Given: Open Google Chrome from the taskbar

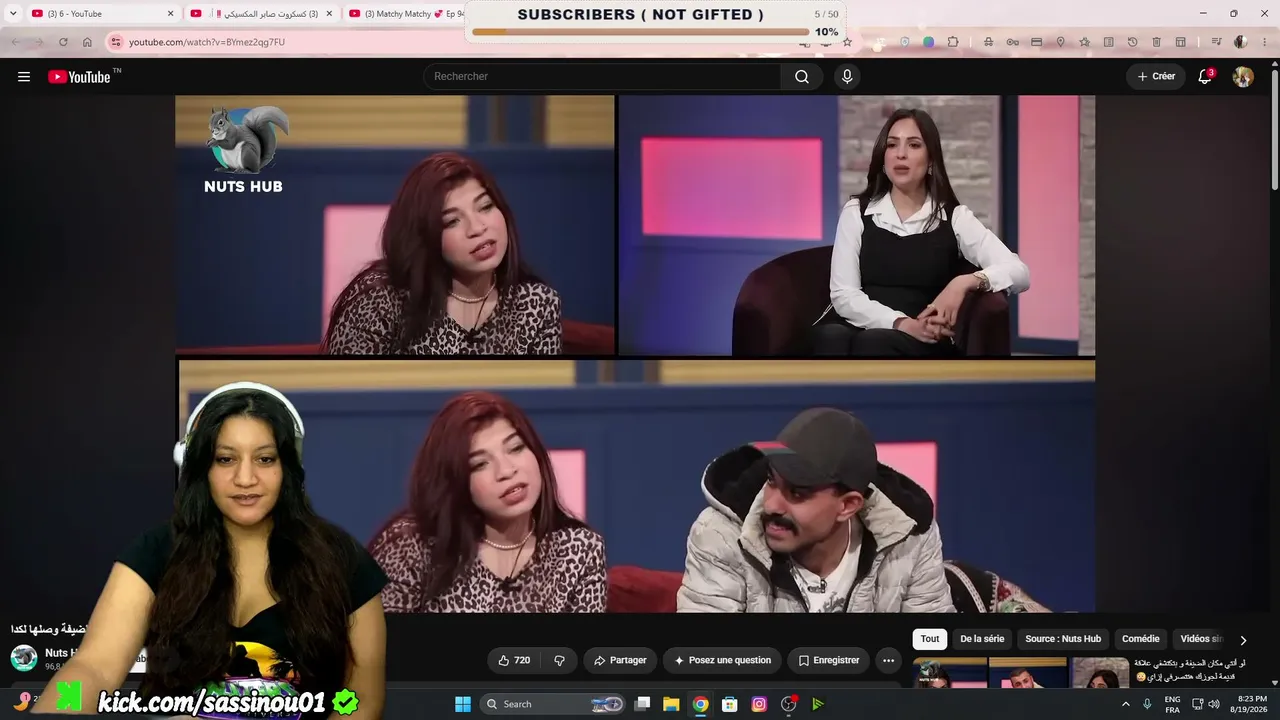Looking at the screenshot, I should coord(700,704).
